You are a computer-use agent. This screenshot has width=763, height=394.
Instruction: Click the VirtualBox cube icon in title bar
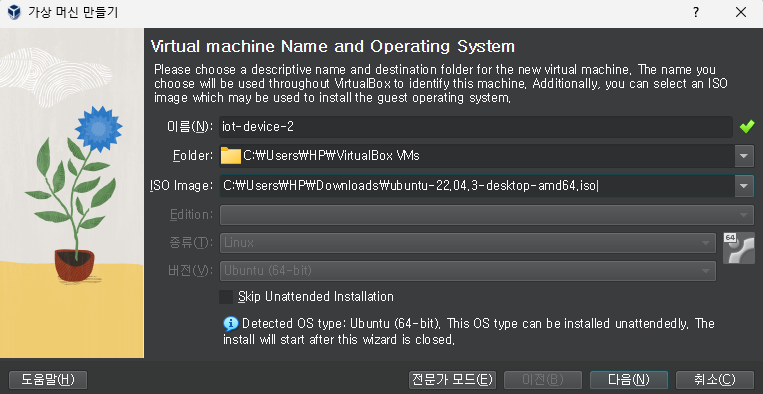click(14, 12)
